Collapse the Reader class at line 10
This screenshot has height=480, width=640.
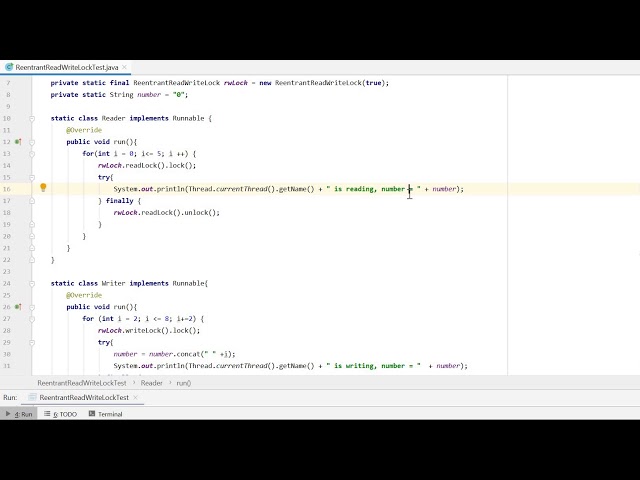[x=32, y=118]
